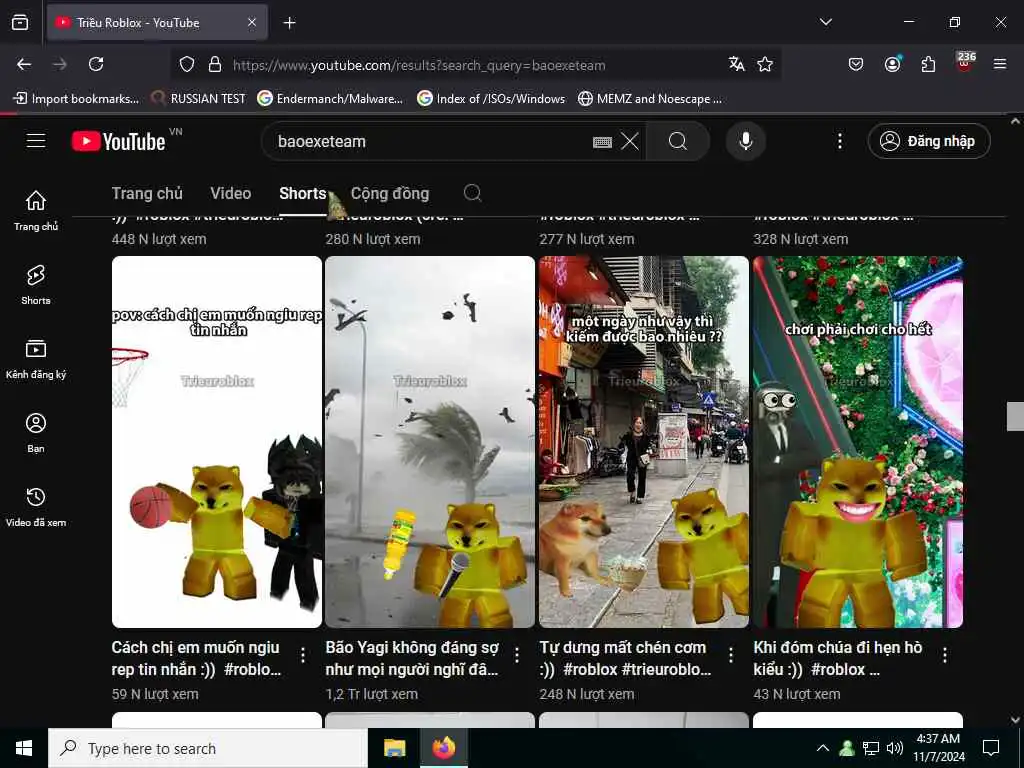1024x768 pixels.
Task: Open the Firefox account icon
Action: (892, 64)
